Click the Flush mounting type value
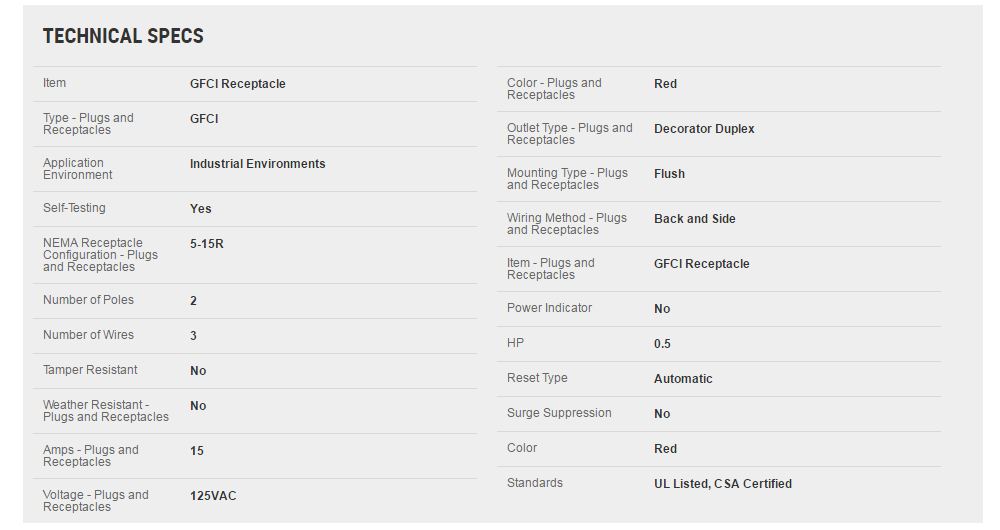 669,174
